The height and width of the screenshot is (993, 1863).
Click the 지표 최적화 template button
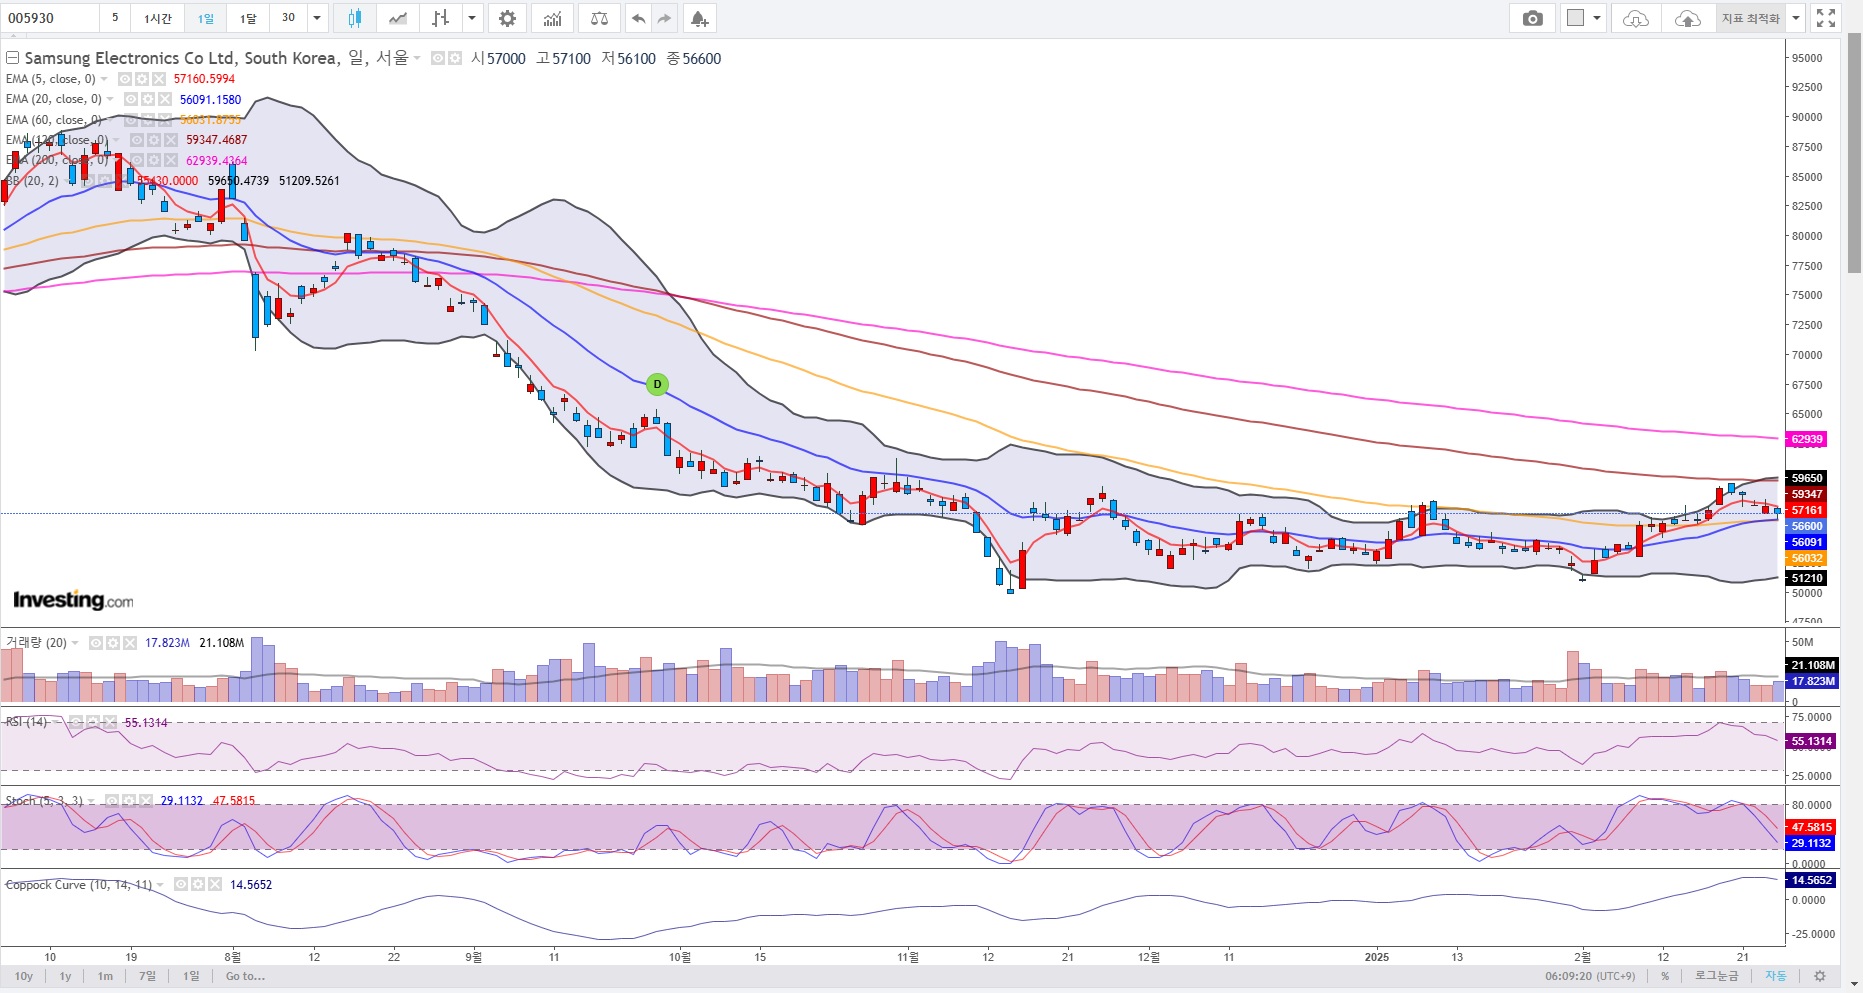pos(1751,18)
